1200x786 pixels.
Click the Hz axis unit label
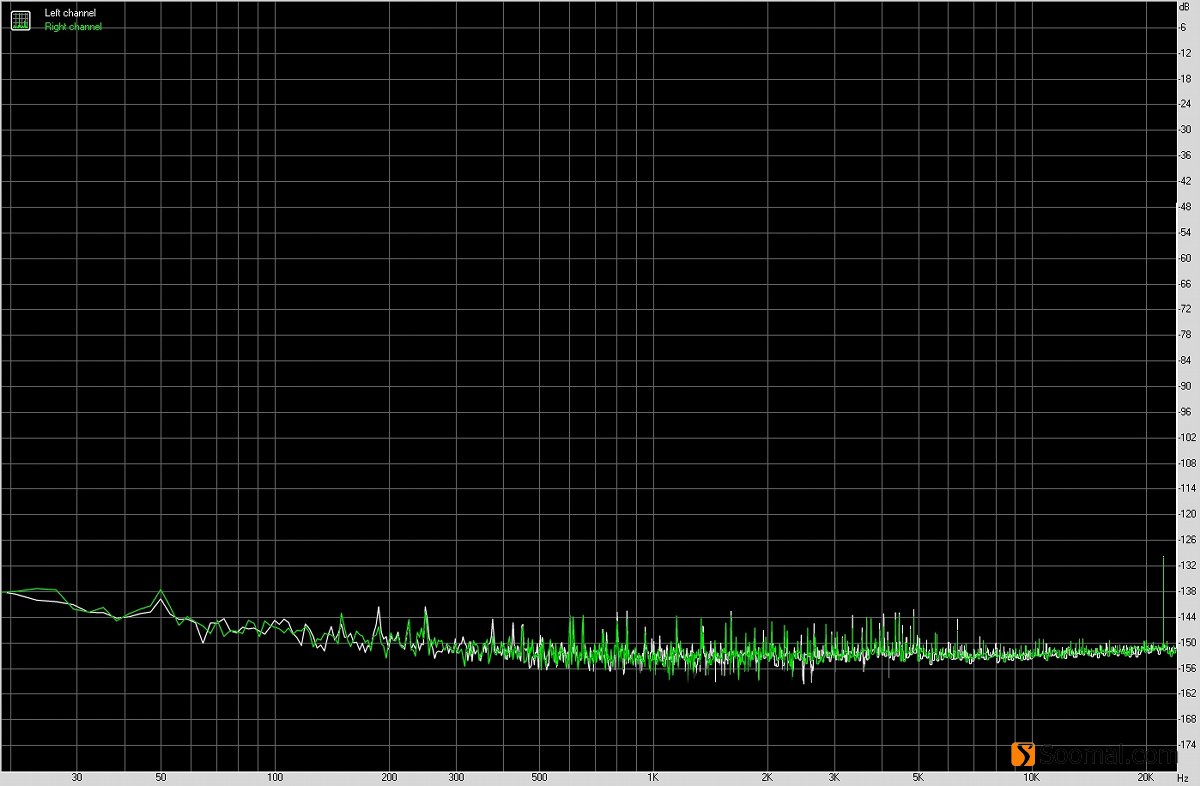(x=1185, y=776)
